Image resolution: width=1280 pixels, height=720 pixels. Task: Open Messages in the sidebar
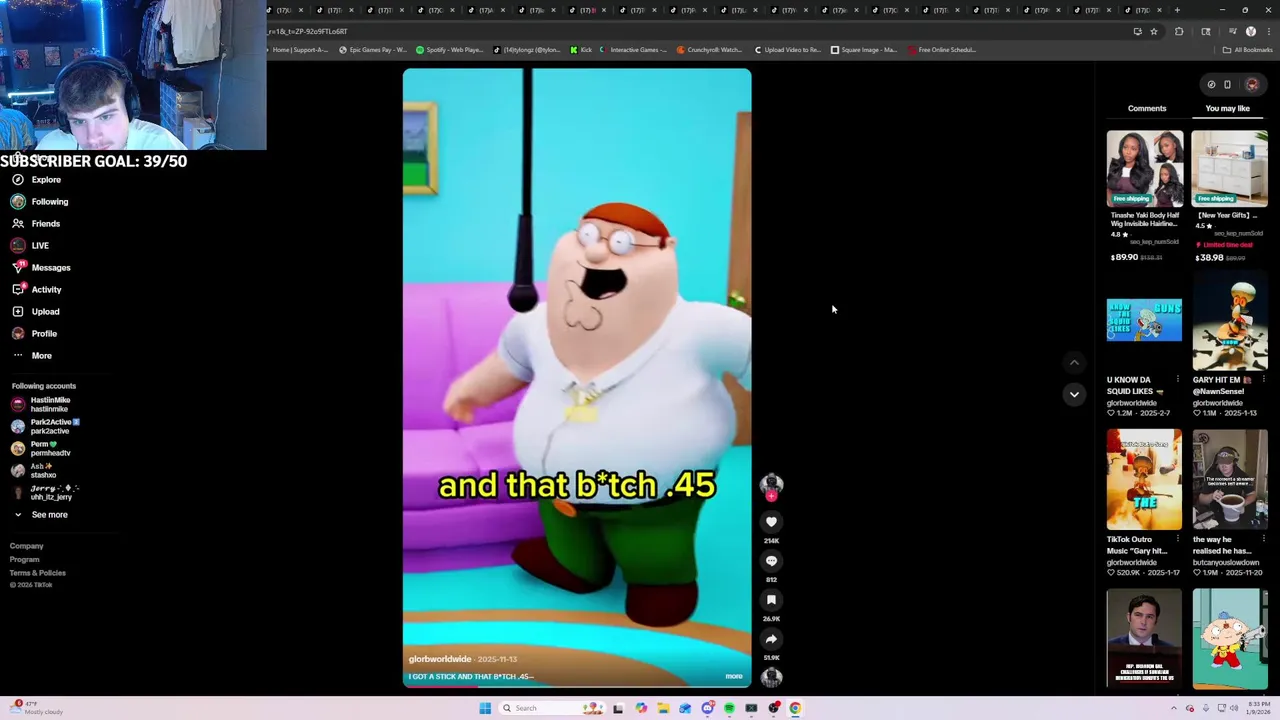pos(41,268)
